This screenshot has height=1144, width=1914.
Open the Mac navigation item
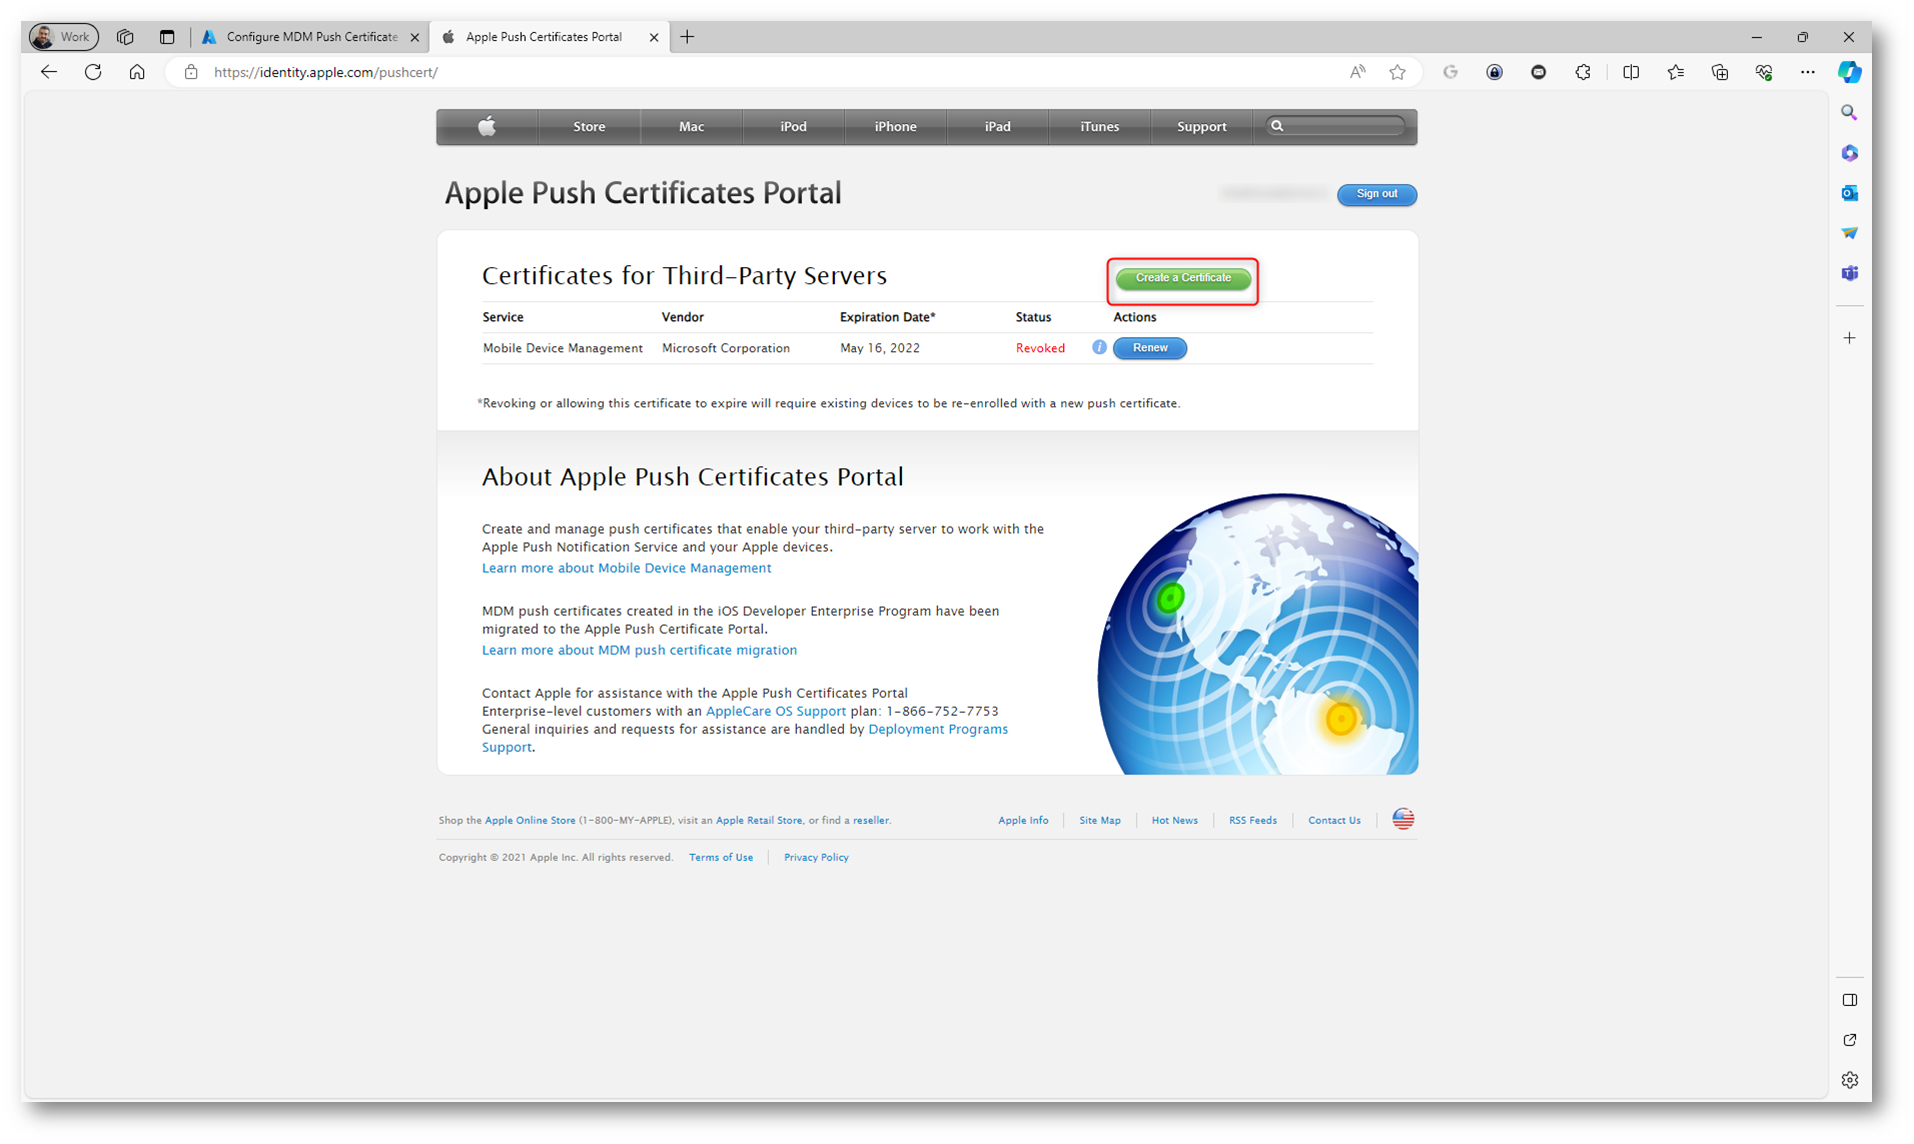691,126
